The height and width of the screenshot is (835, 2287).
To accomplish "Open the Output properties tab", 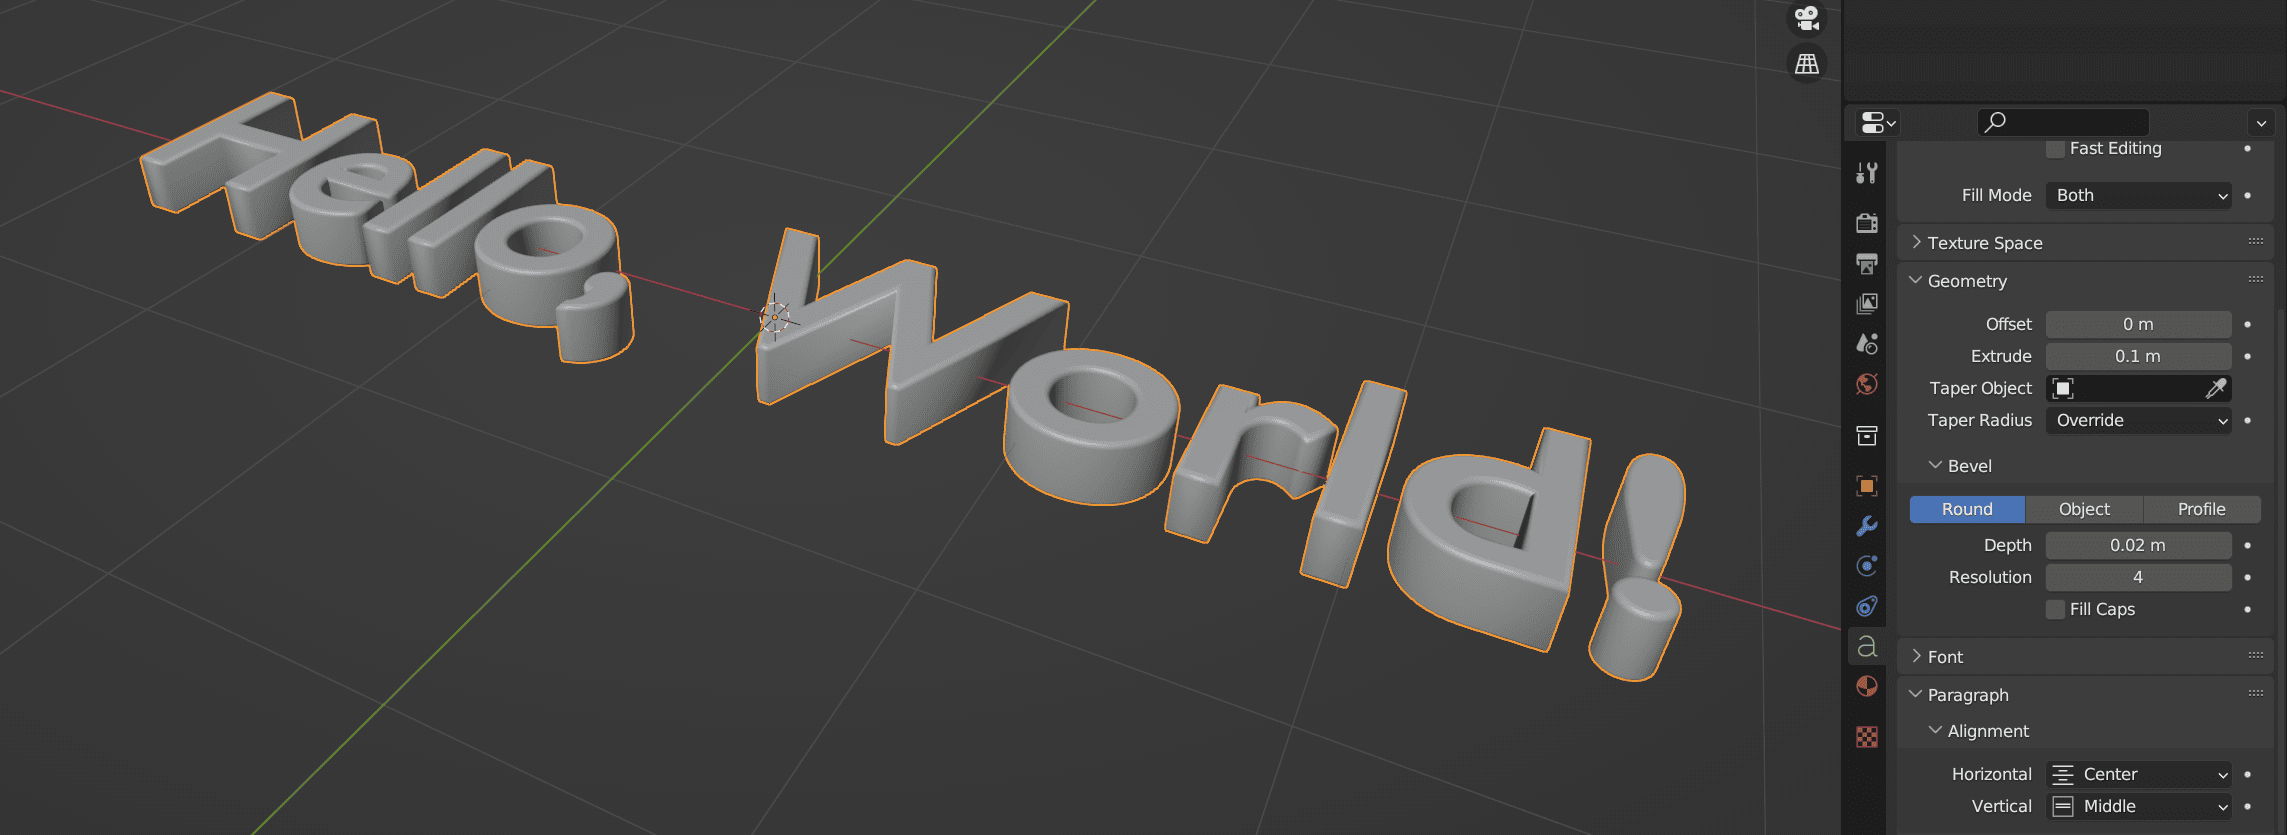I will click(1866, 263).
